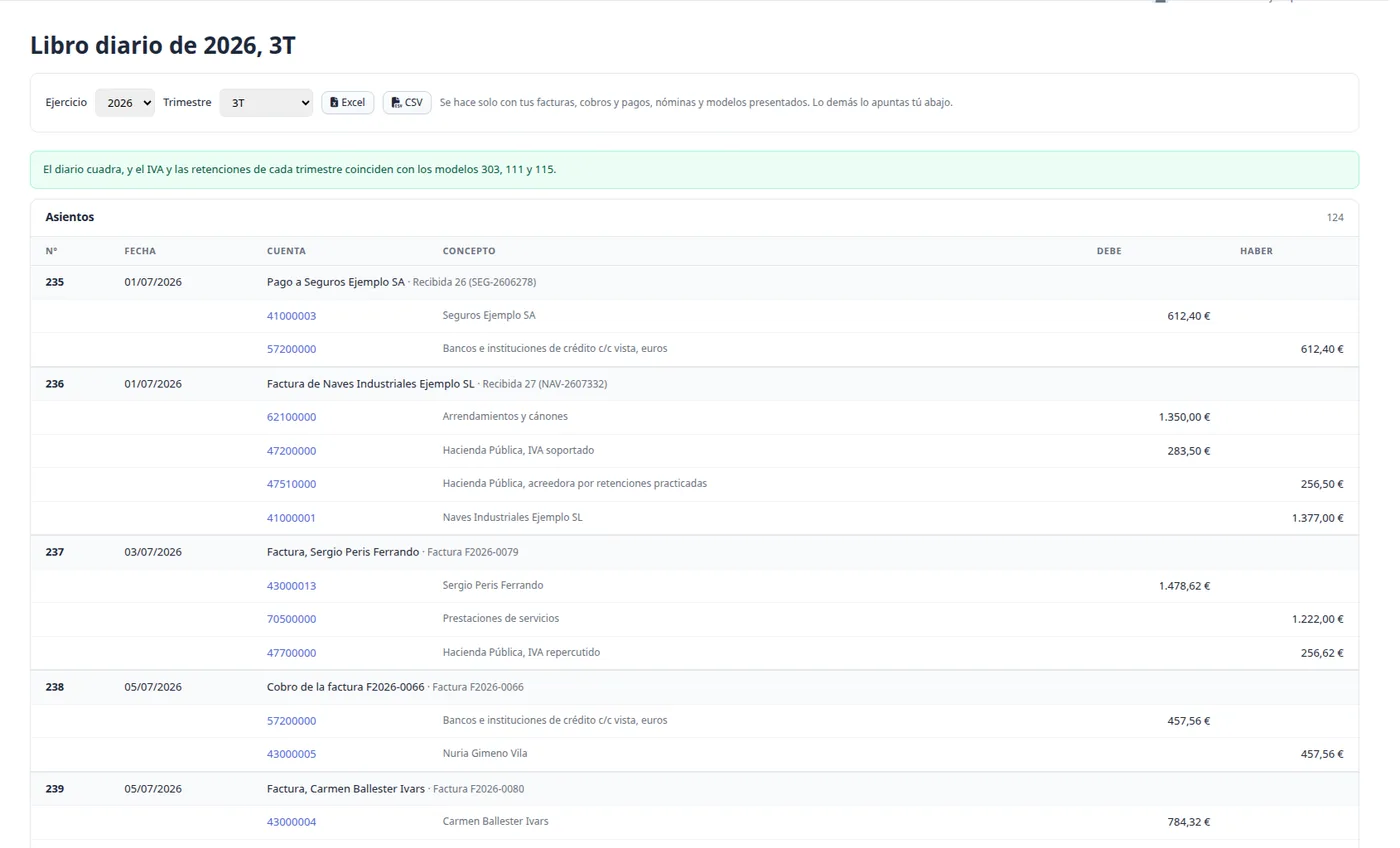Open account 47200000 IVA soportado
This screenshot has height=848, width=1400.
tap(291, 451)
